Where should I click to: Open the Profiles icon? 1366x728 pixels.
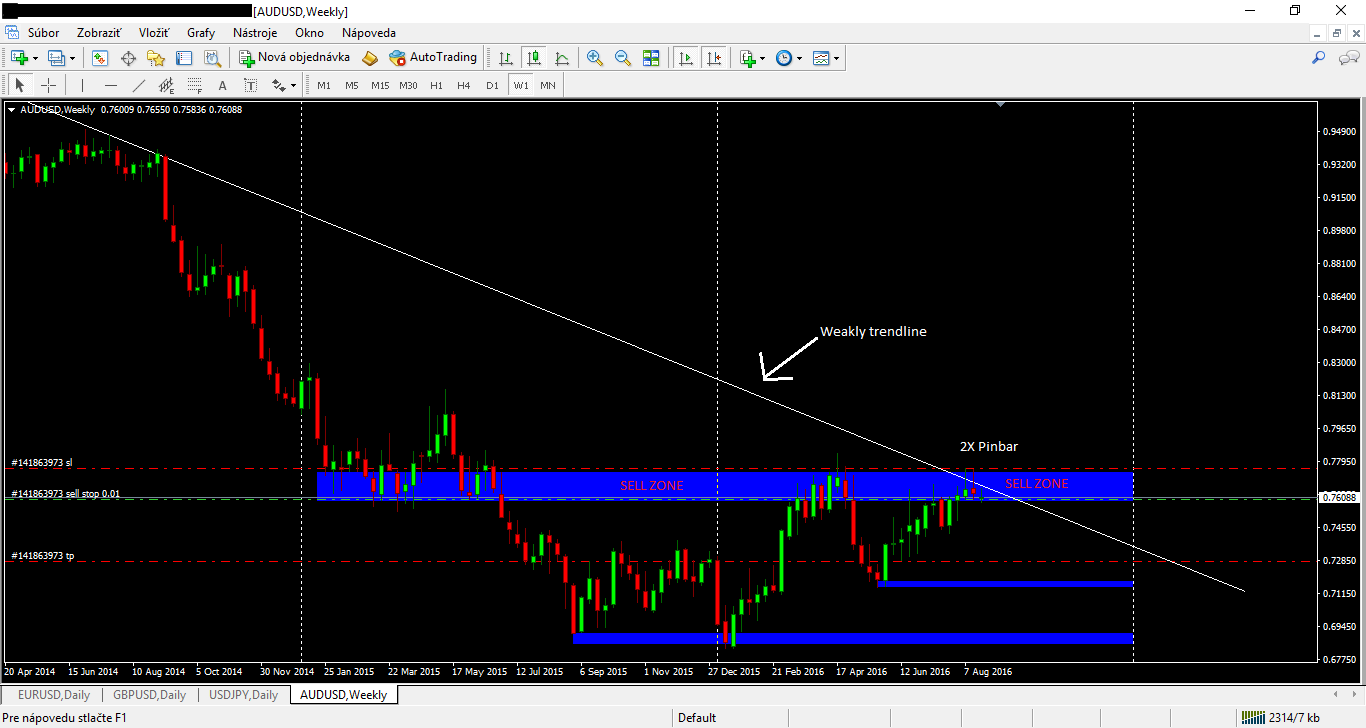[55, 58]
